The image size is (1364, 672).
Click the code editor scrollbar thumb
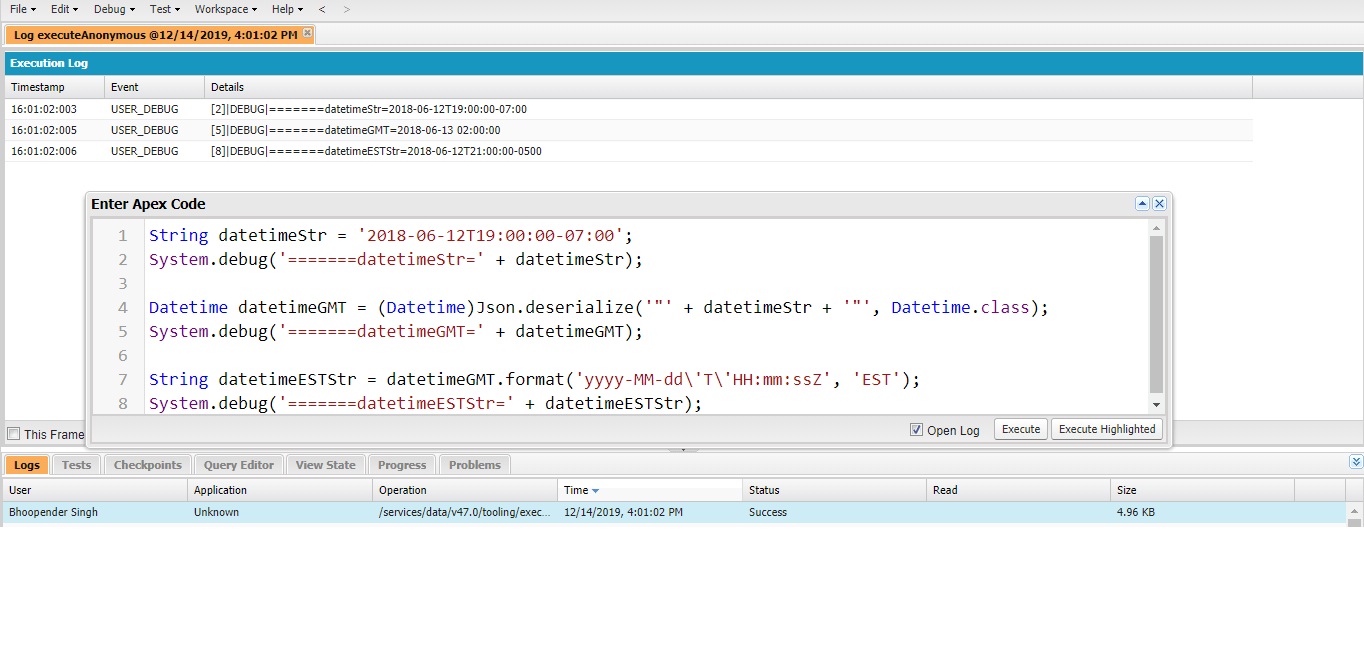tap(1157, 314)
